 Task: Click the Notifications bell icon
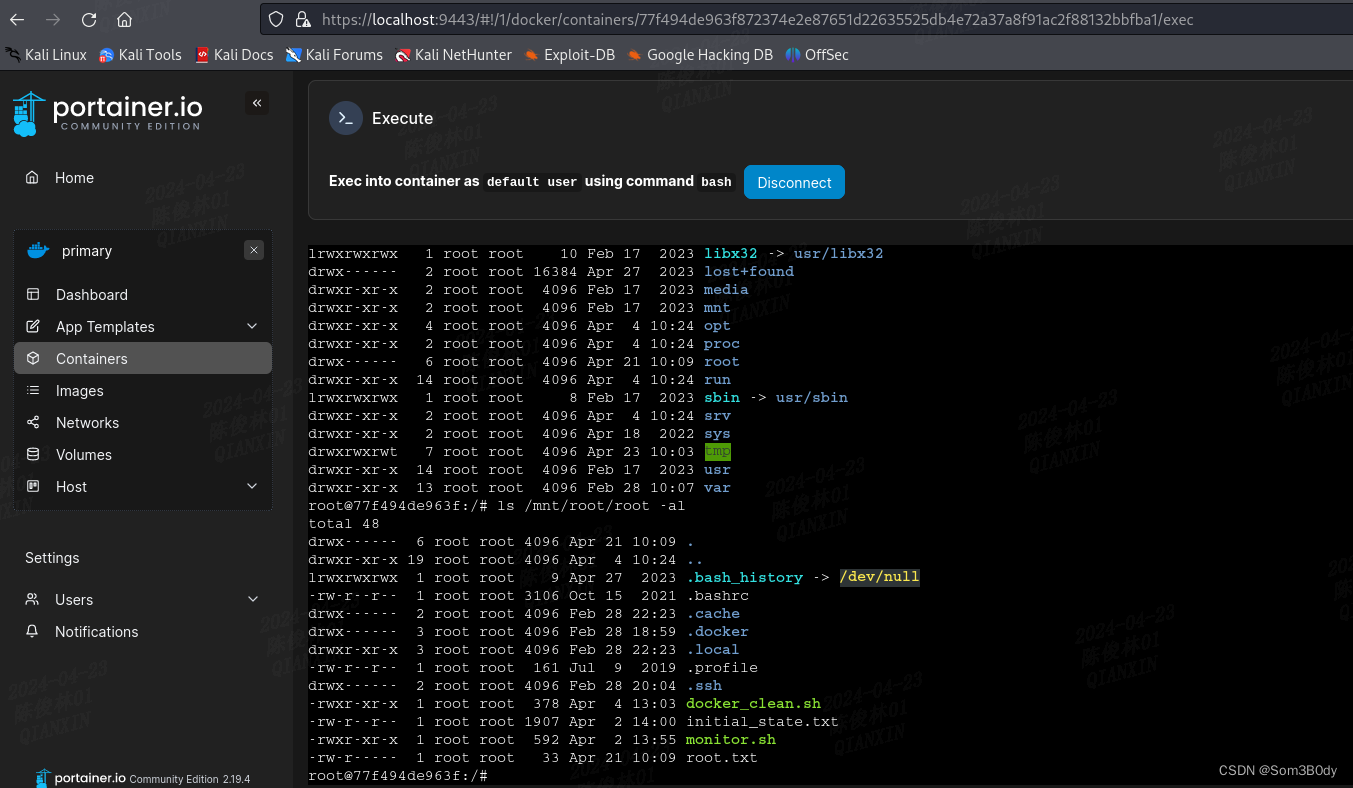(33, 632)
